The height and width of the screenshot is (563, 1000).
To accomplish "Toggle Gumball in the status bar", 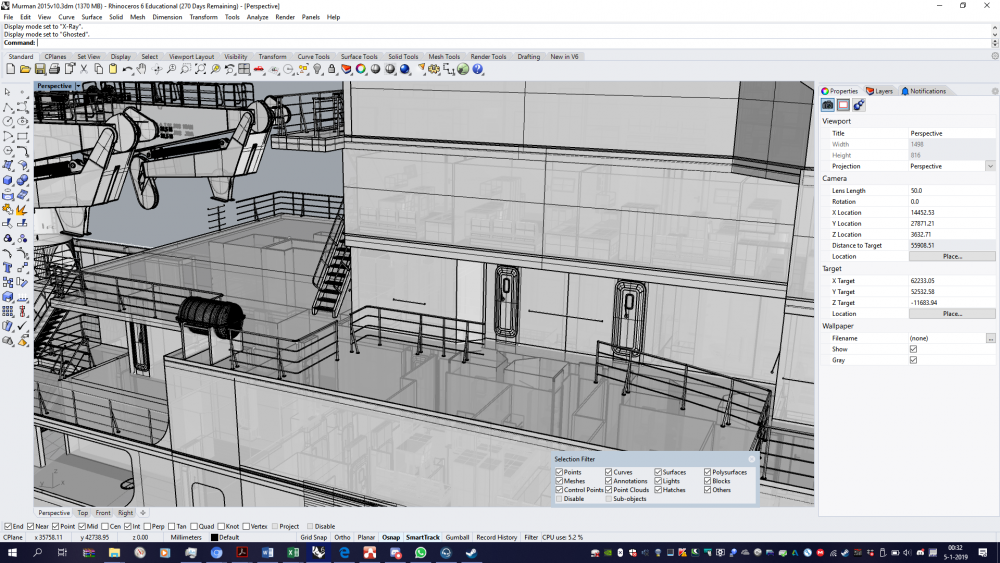I will (457, 537).
